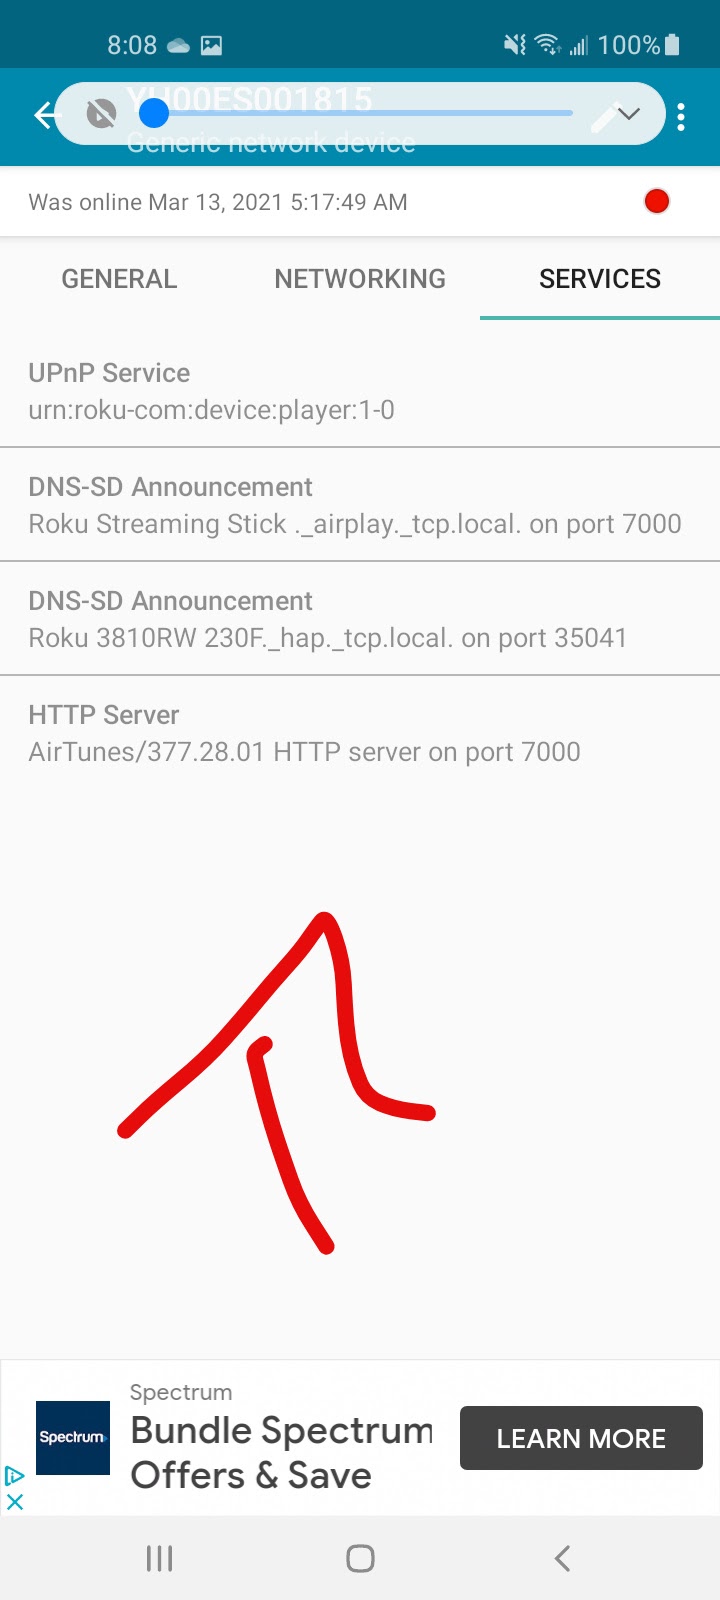
Task: Tap the Android home navigation button
Action: tap(360, 1558)
